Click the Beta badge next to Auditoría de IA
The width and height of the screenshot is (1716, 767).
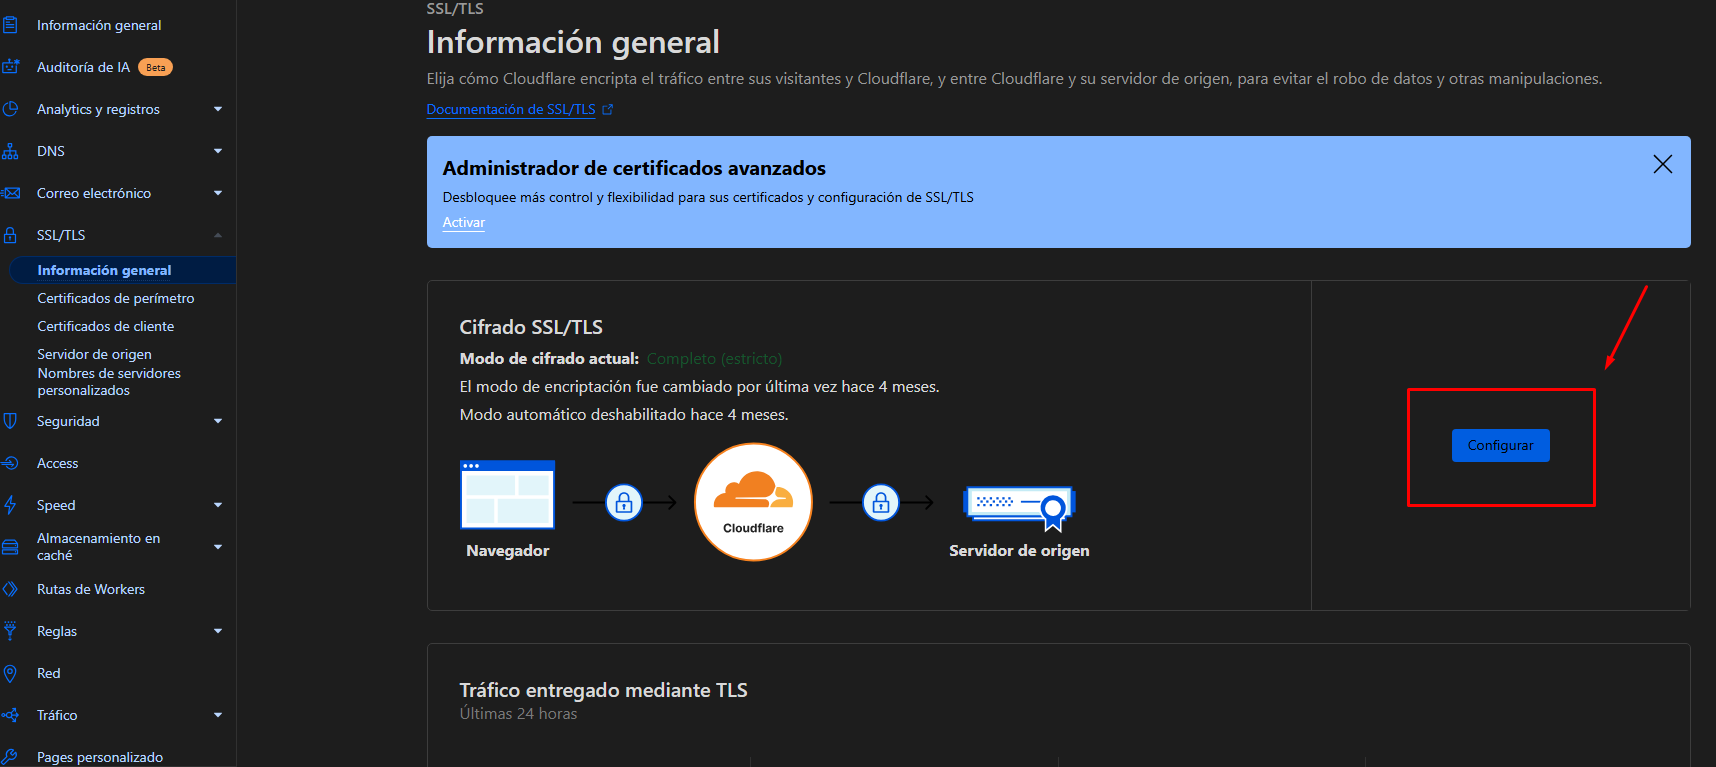click(x=155, y=67)
